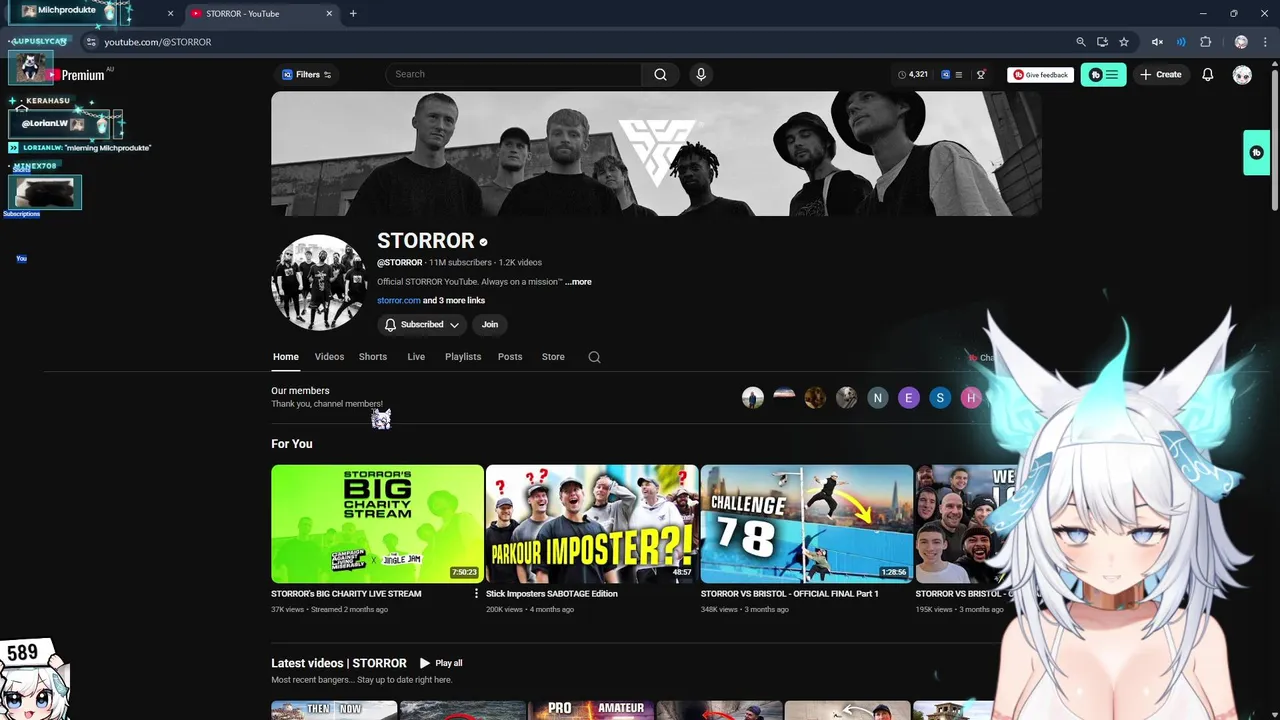Click the first channel member avatar

tap(753, 398)
